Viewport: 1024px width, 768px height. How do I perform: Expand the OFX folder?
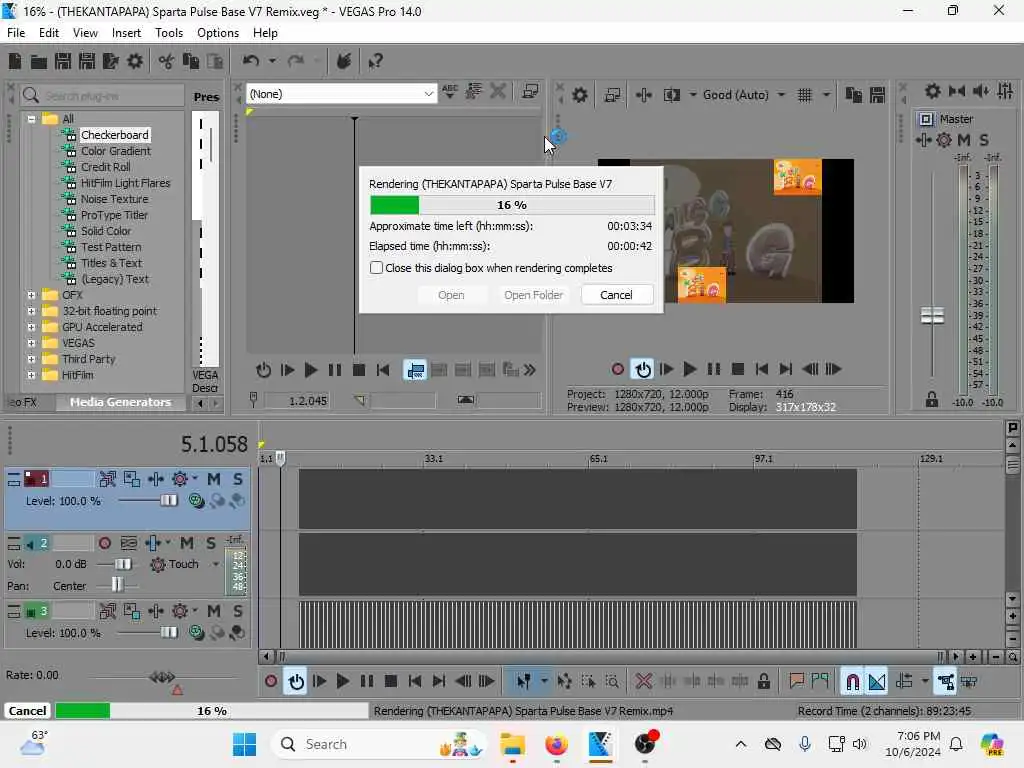[x=31, y=295]
